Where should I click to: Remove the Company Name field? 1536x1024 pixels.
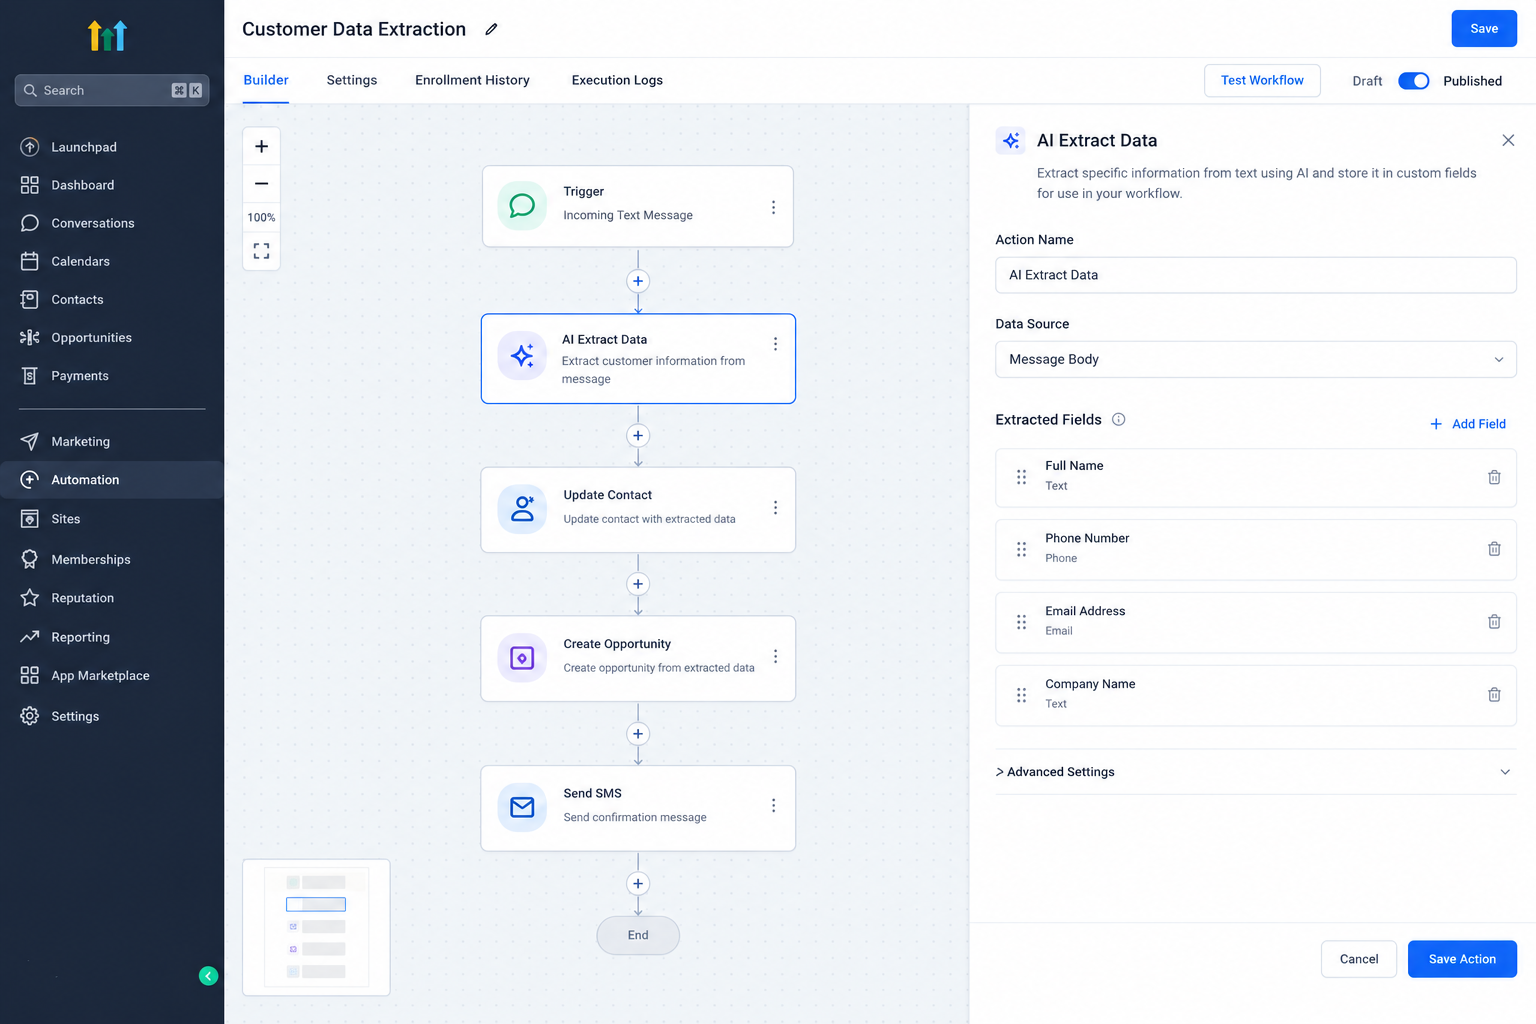click(1494, 695)
